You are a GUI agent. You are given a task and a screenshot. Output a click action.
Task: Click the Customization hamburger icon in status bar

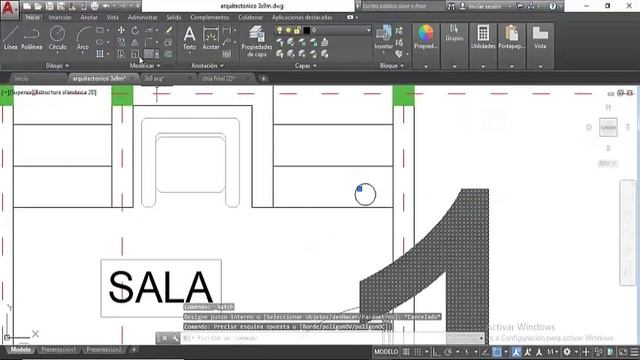pyautogui.click(x=634, y=352)
